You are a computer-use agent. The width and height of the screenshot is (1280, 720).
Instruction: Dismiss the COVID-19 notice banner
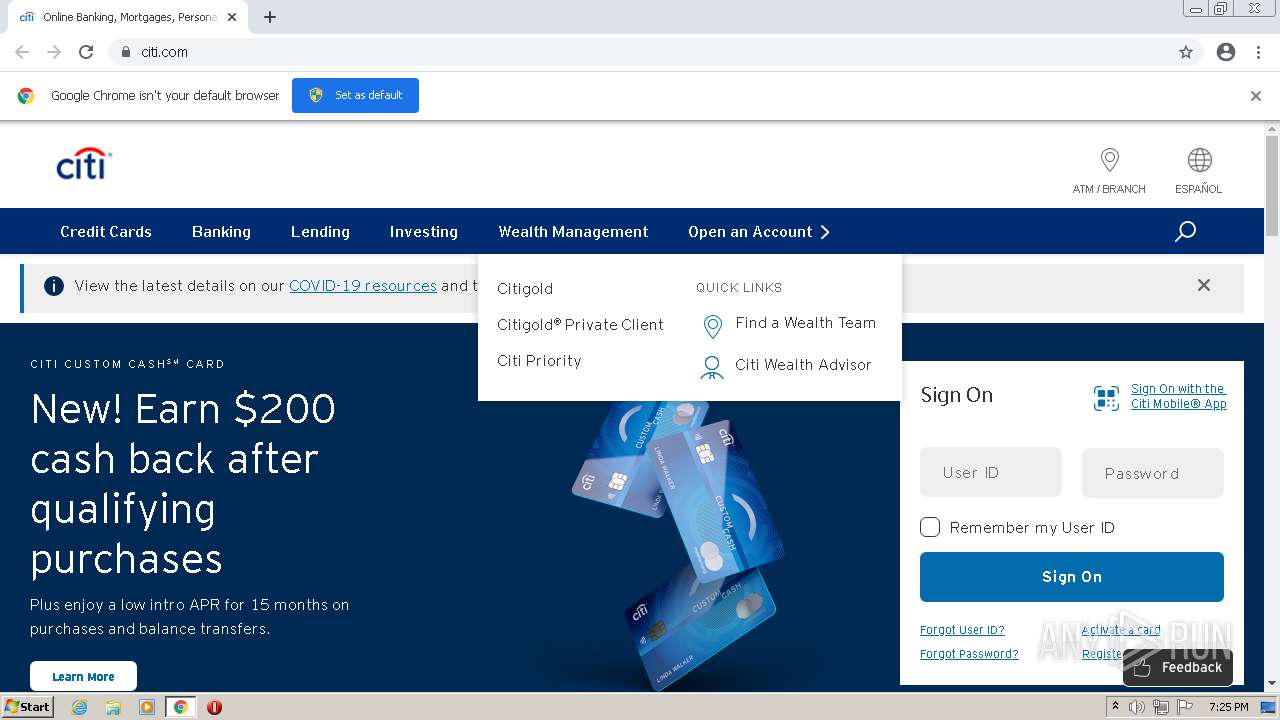[1204, 285]
